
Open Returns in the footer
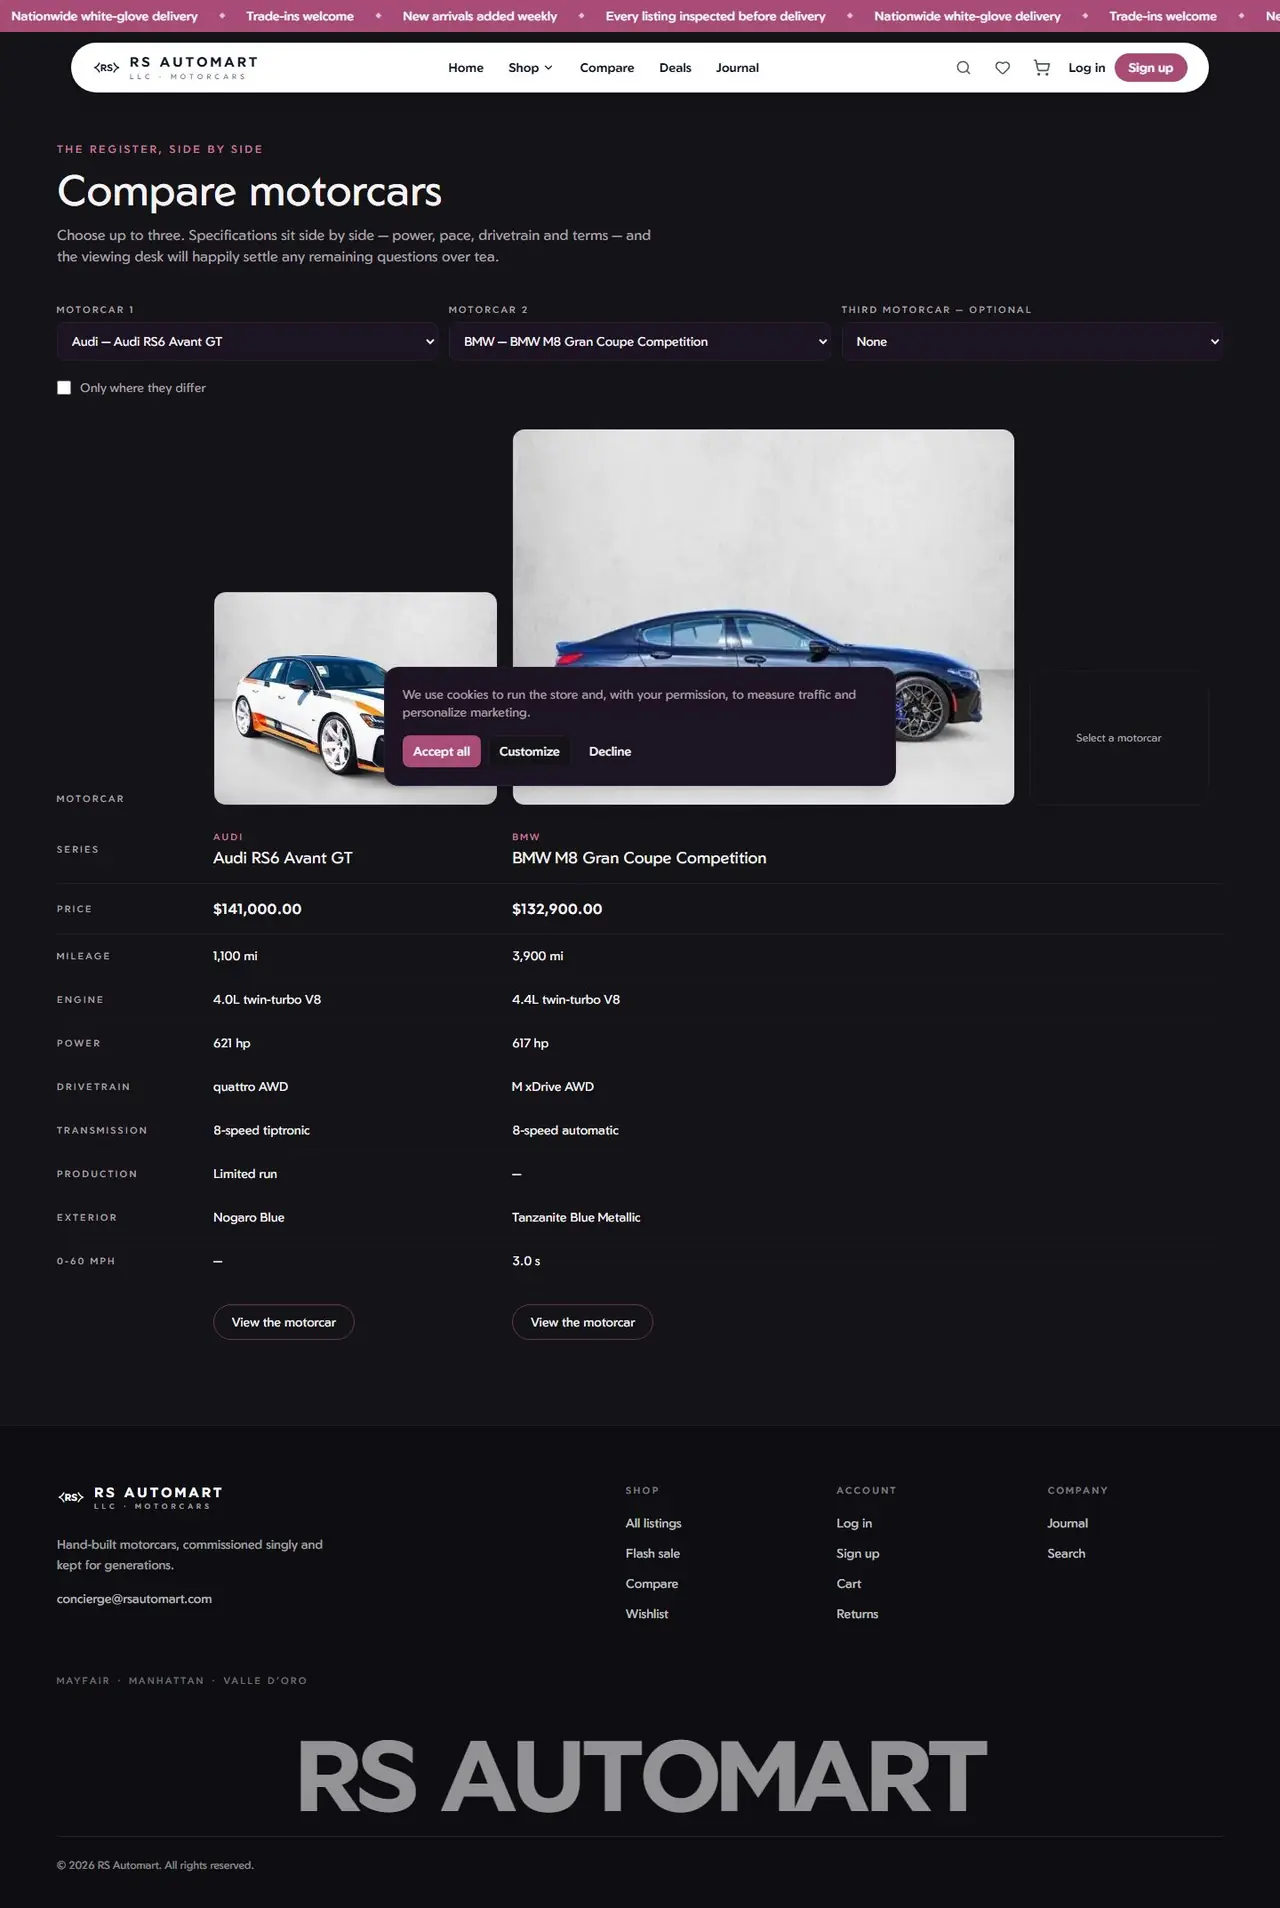tap(857, 1614)
